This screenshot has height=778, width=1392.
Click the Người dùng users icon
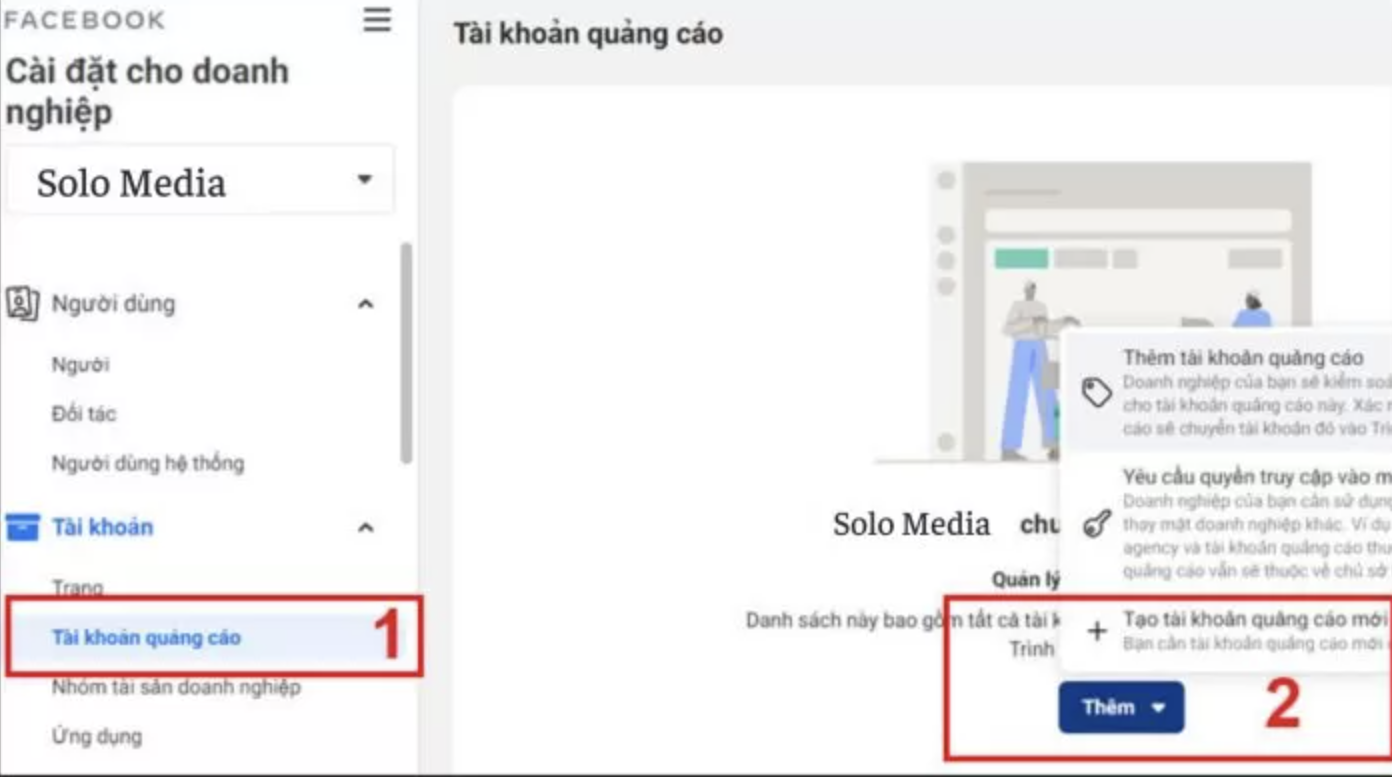(23, 303)
